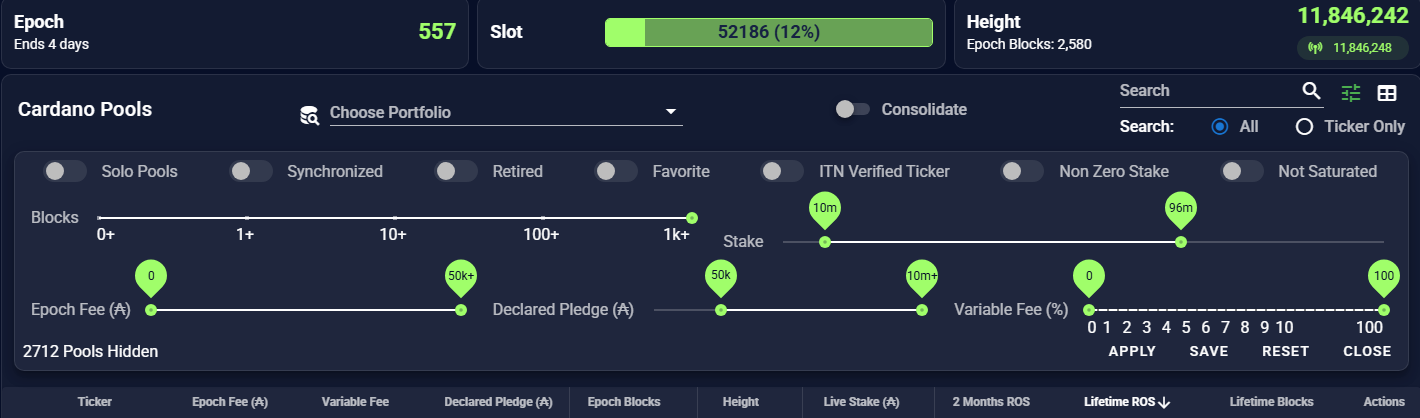Image resolution: width=1420 pixels, height=418 pixels.
Task: Click the live height broadcast badge
Action: 1353,47
